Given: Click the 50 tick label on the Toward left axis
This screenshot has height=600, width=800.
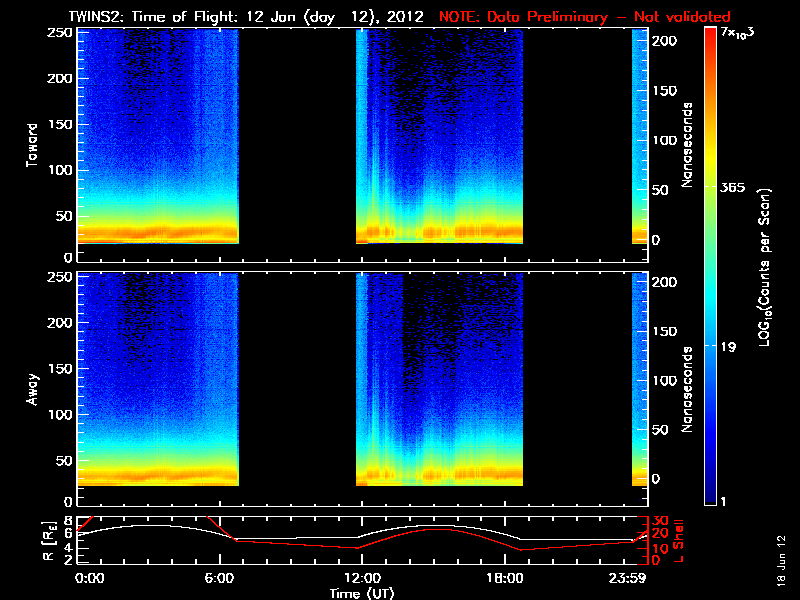Looking at the screenshot, I should [65, 216].
